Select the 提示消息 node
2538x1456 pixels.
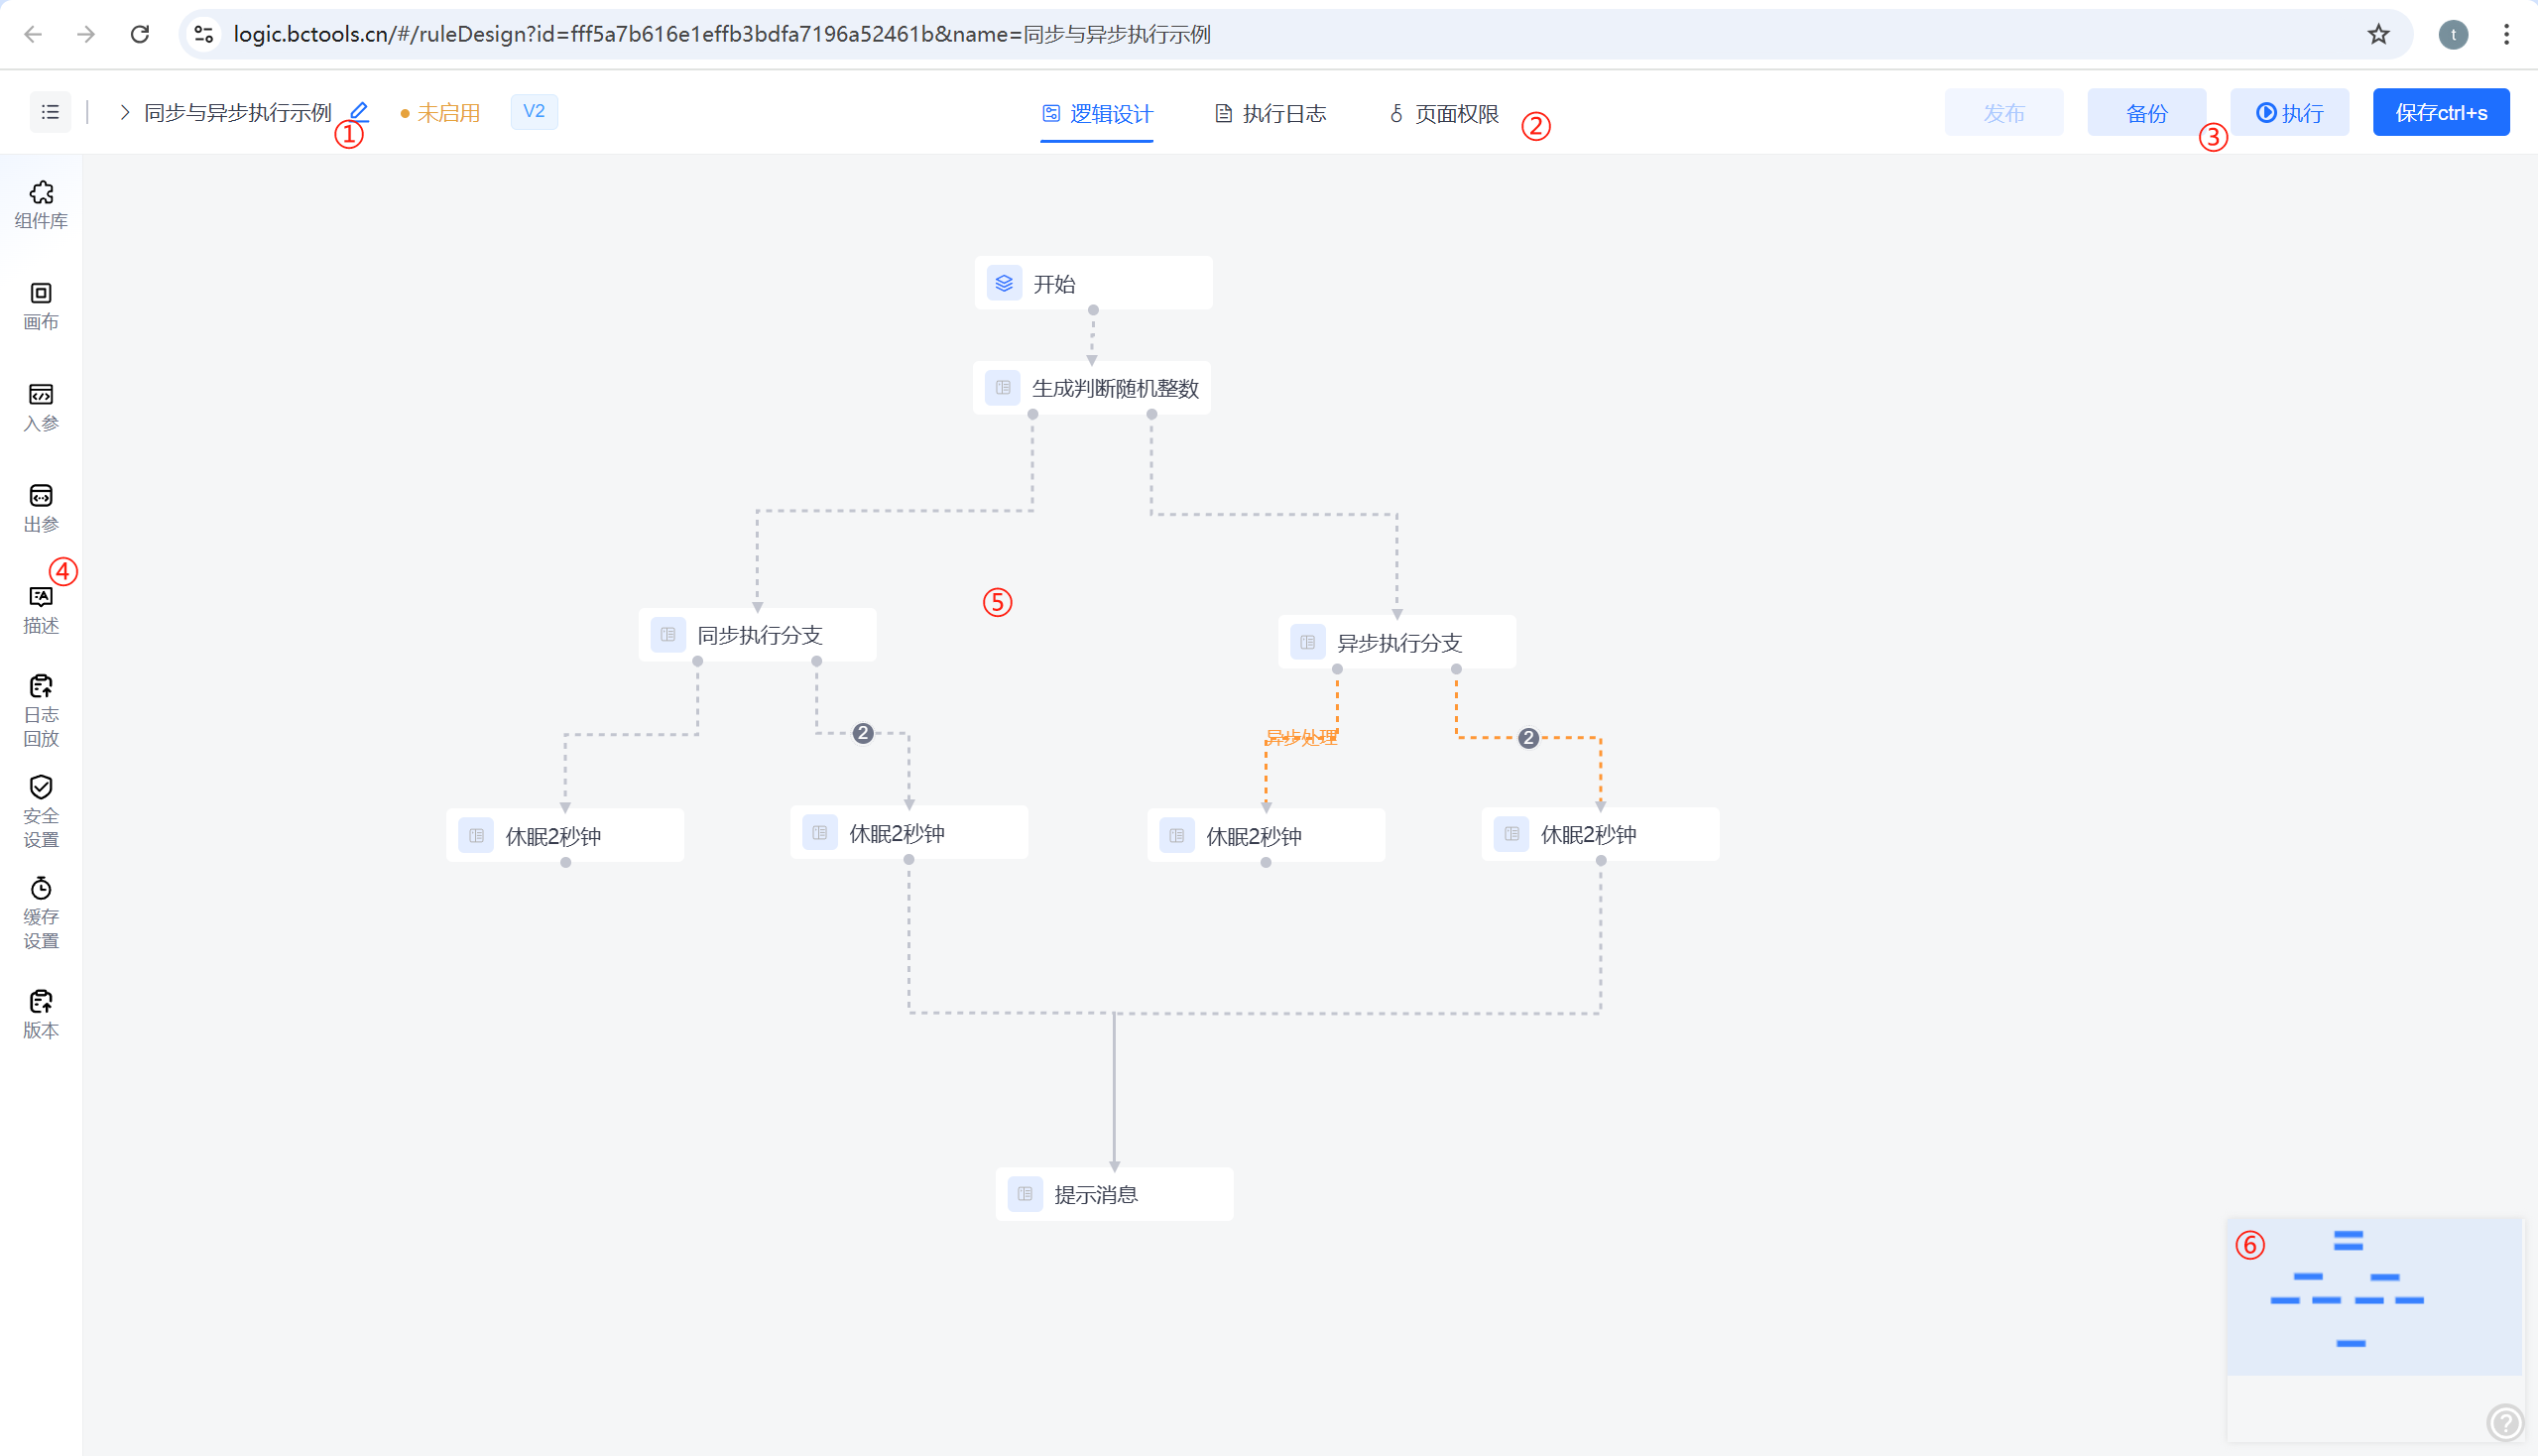(1114, 1194)
